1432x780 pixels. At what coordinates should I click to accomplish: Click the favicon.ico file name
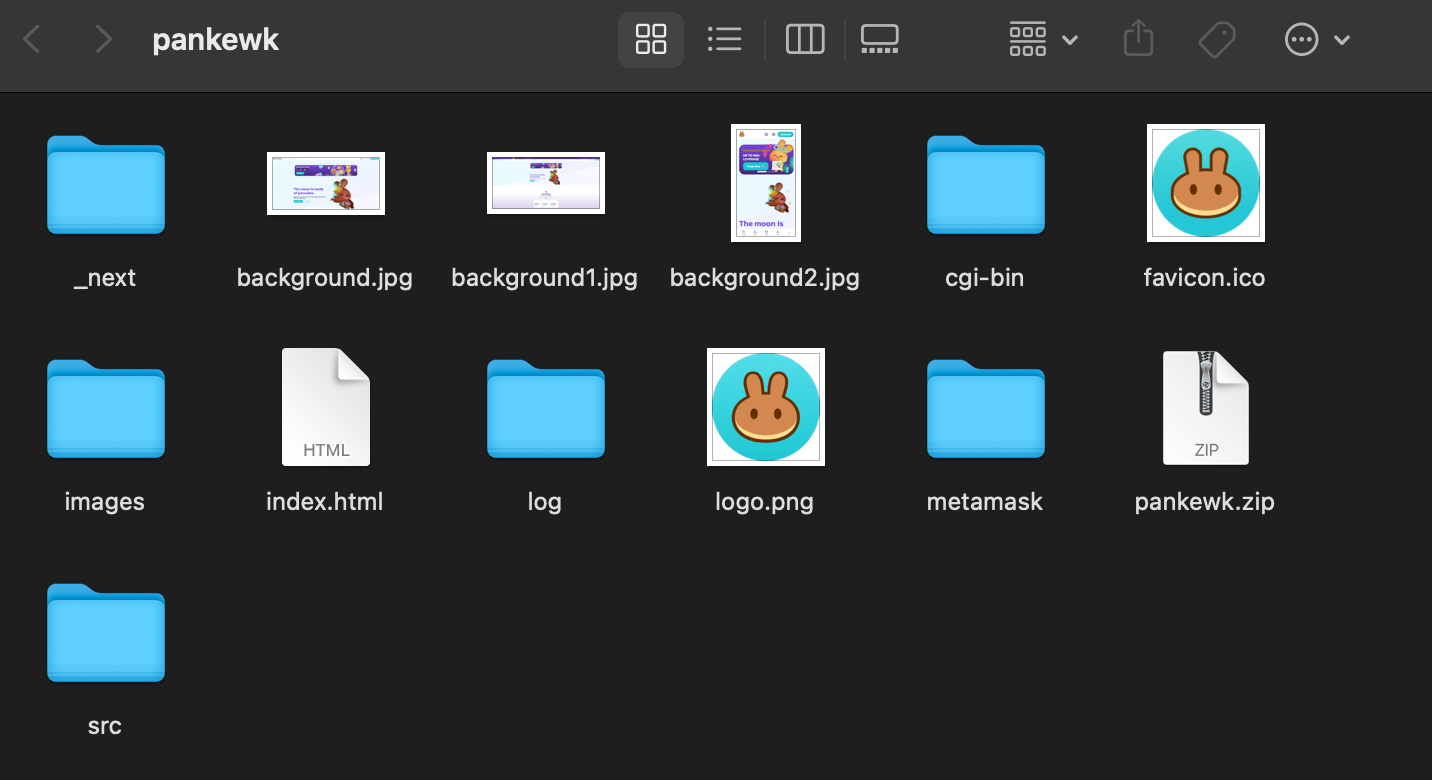(x=1205, y=278)
